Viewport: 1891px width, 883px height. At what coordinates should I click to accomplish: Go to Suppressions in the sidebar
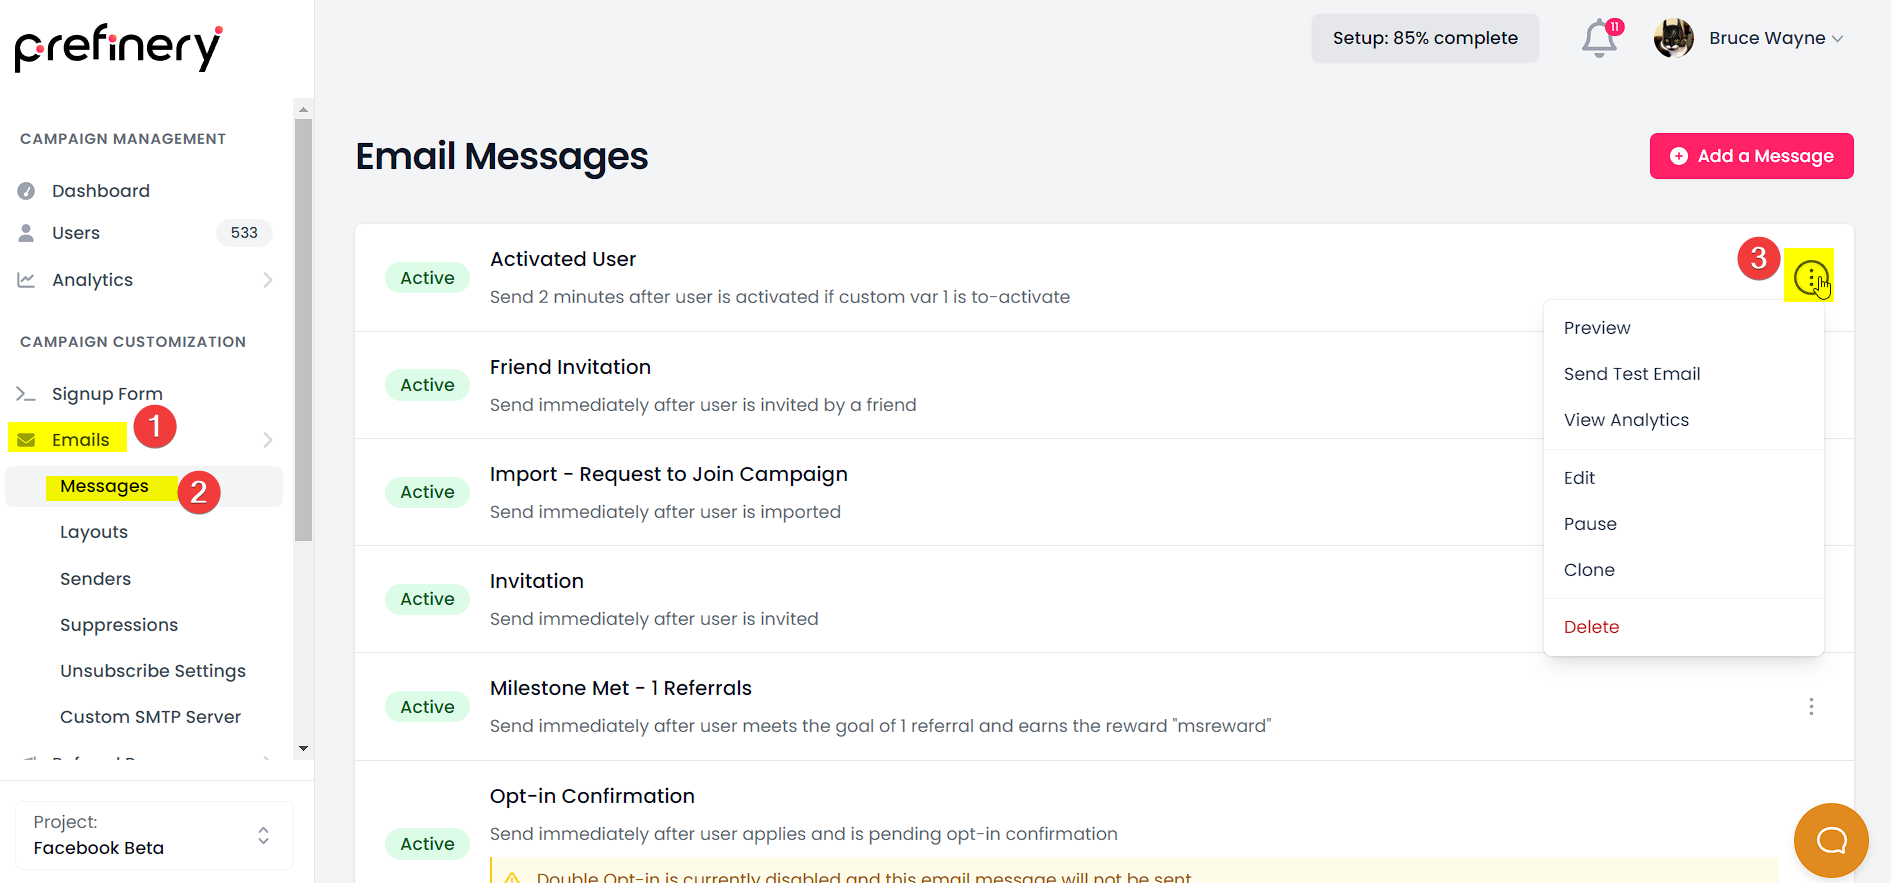(119, 625)
